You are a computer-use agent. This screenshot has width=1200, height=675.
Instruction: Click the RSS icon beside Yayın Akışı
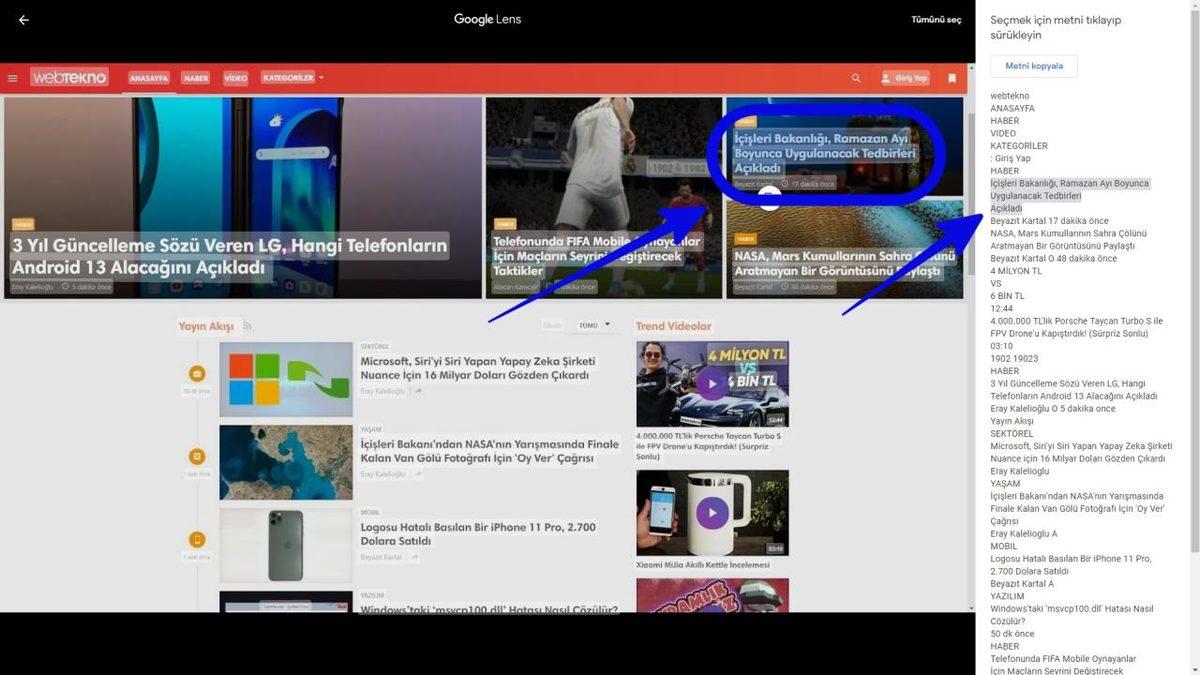pos(247,326)
